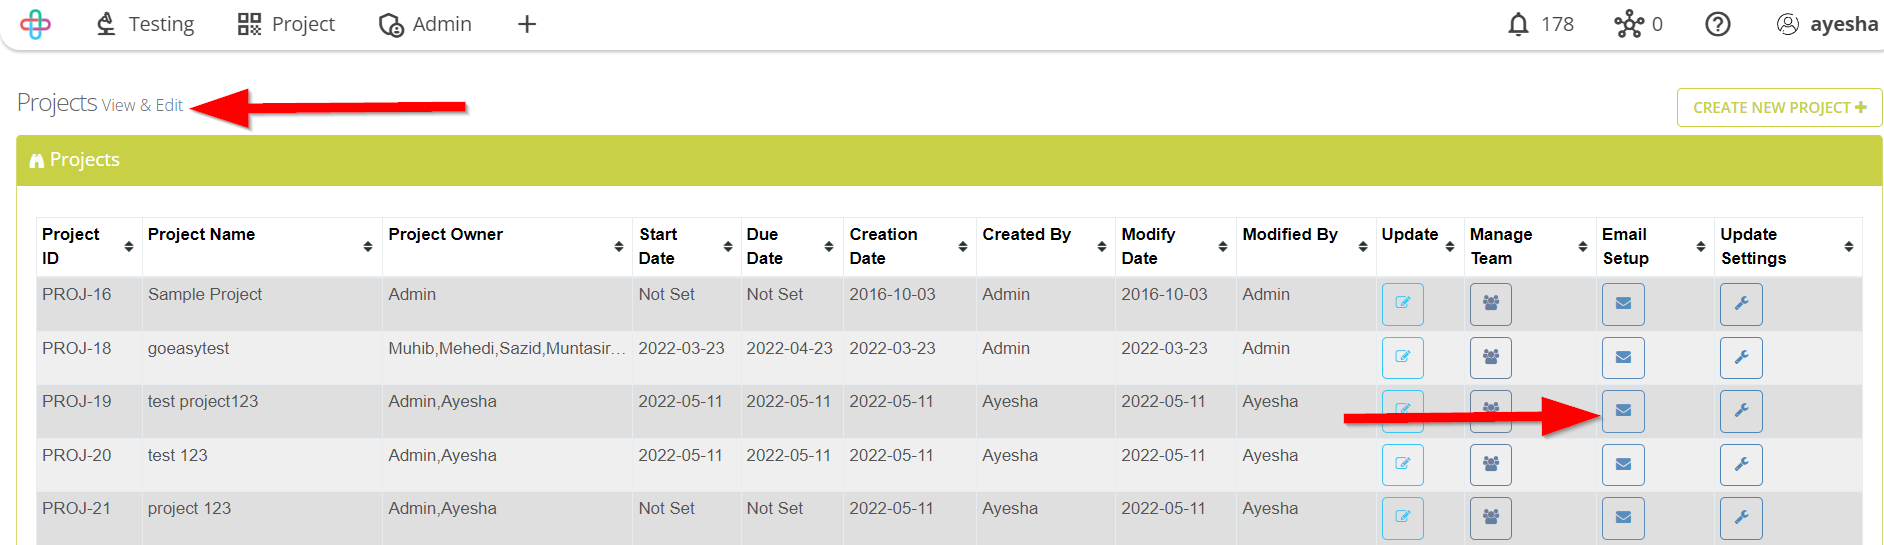Screen dimensions: 1884x545
Task: Sort table by Due Date column
Action: [791, 246]
